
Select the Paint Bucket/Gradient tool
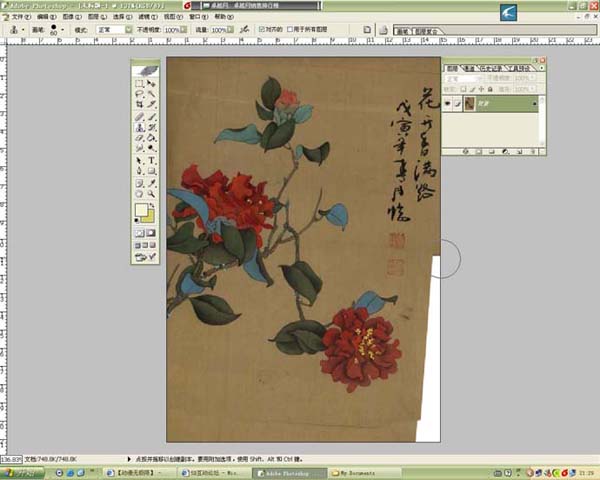(x=152, y=138)
